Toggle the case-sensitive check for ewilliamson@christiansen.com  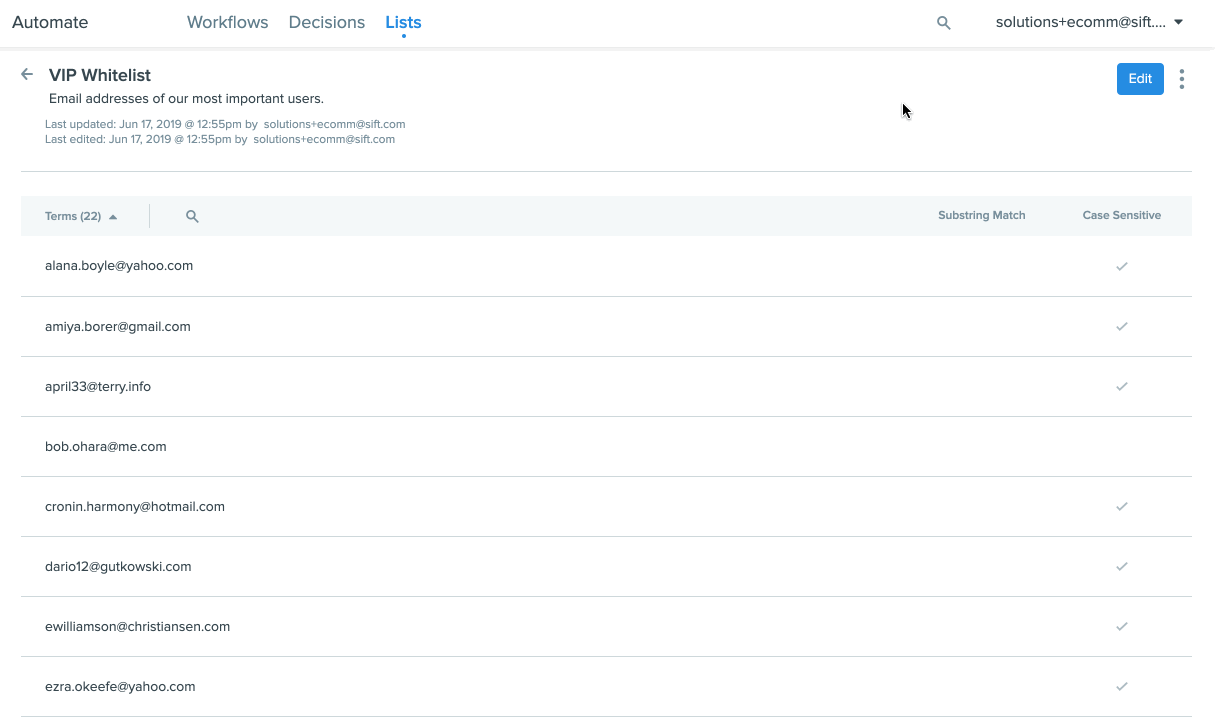pos(1122,626)
